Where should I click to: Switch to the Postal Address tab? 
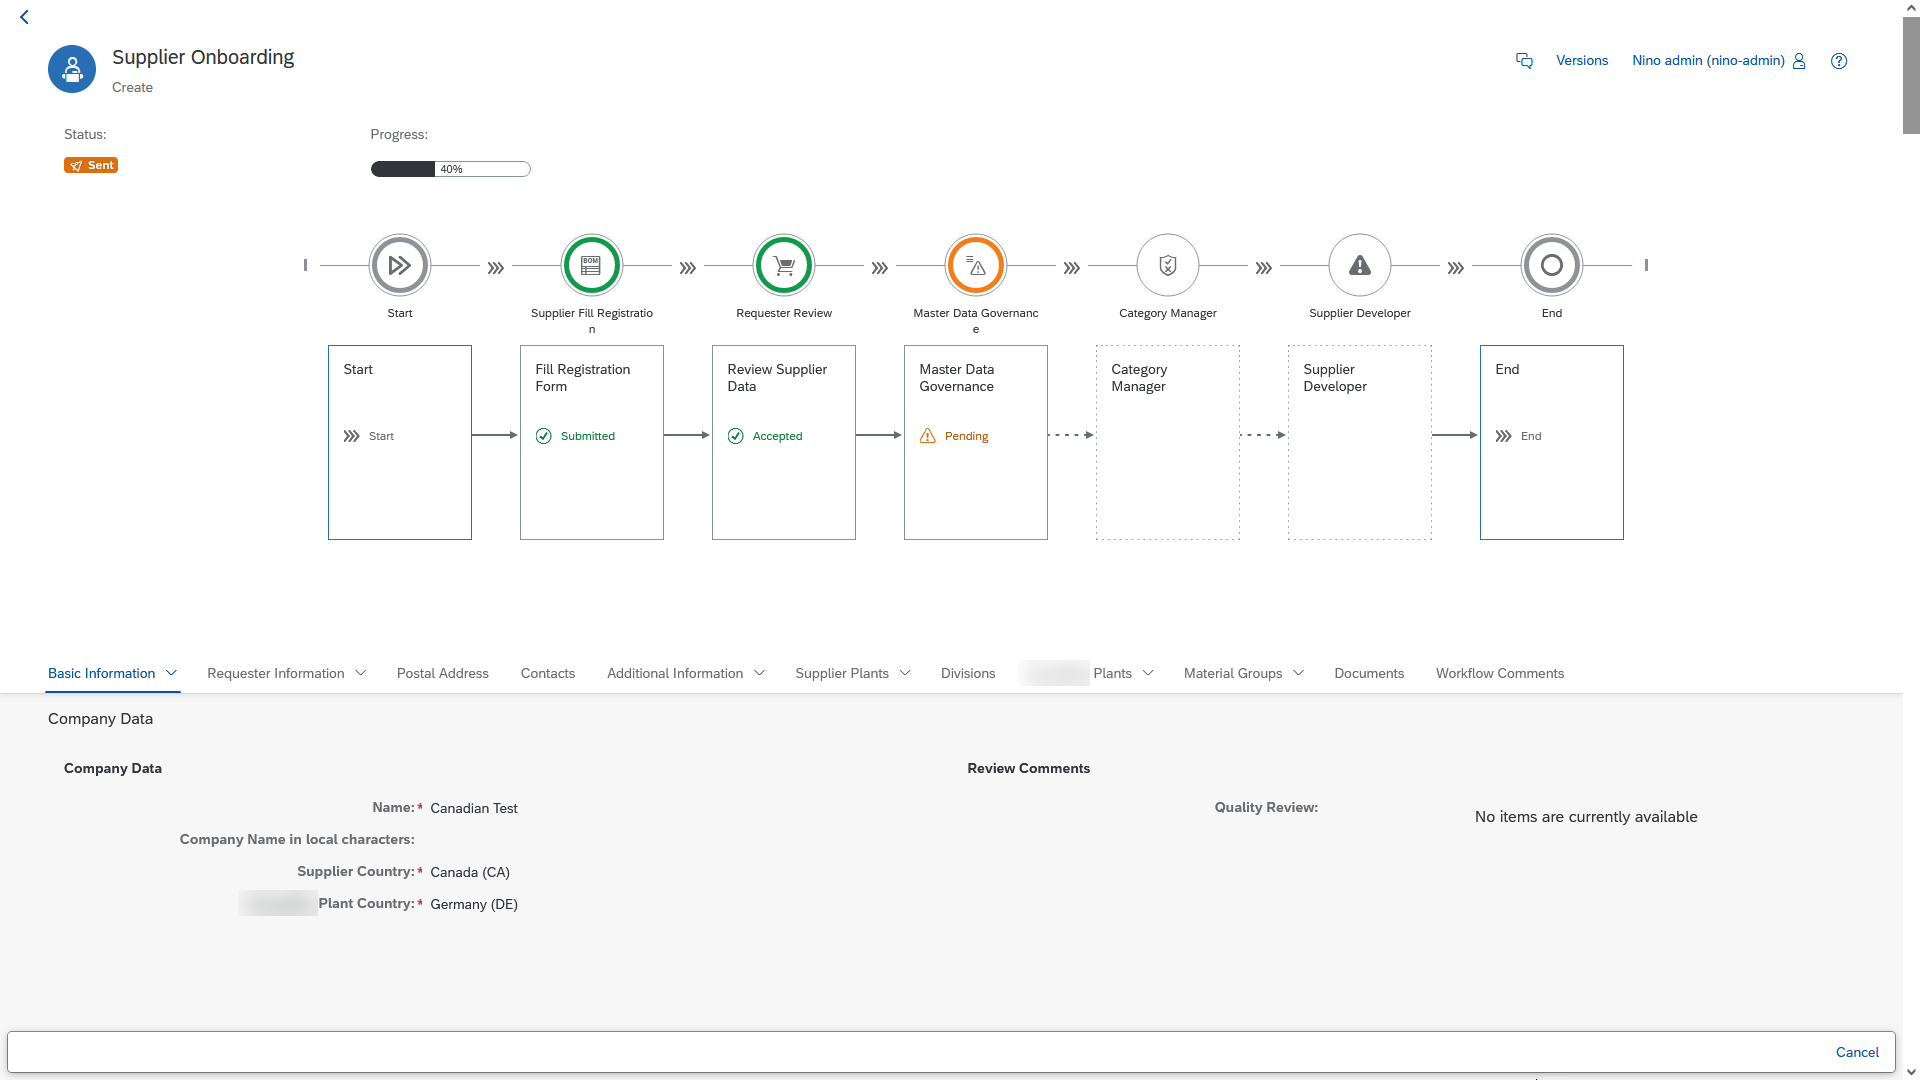coord(442,673)
